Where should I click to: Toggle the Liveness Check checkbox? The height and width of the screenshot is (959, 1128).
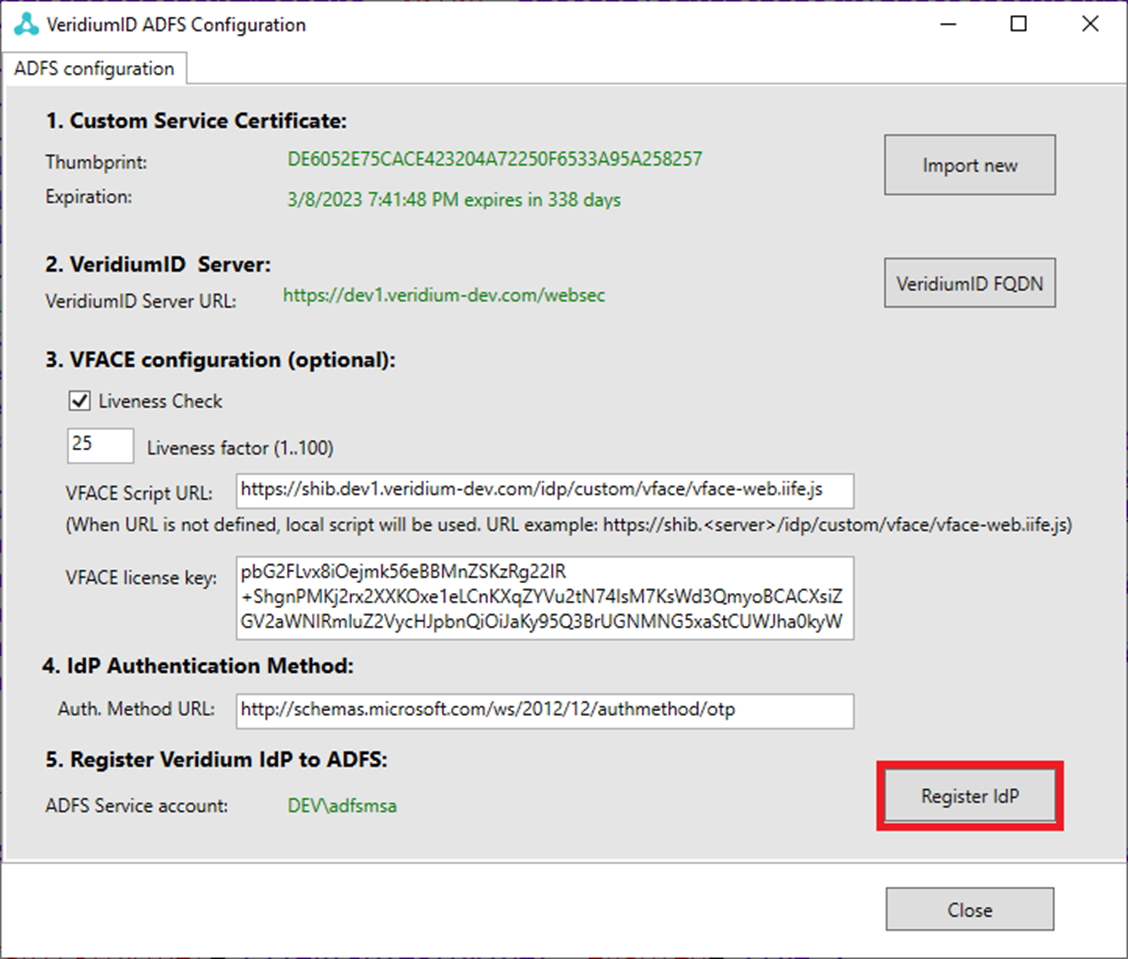[79, 401]
